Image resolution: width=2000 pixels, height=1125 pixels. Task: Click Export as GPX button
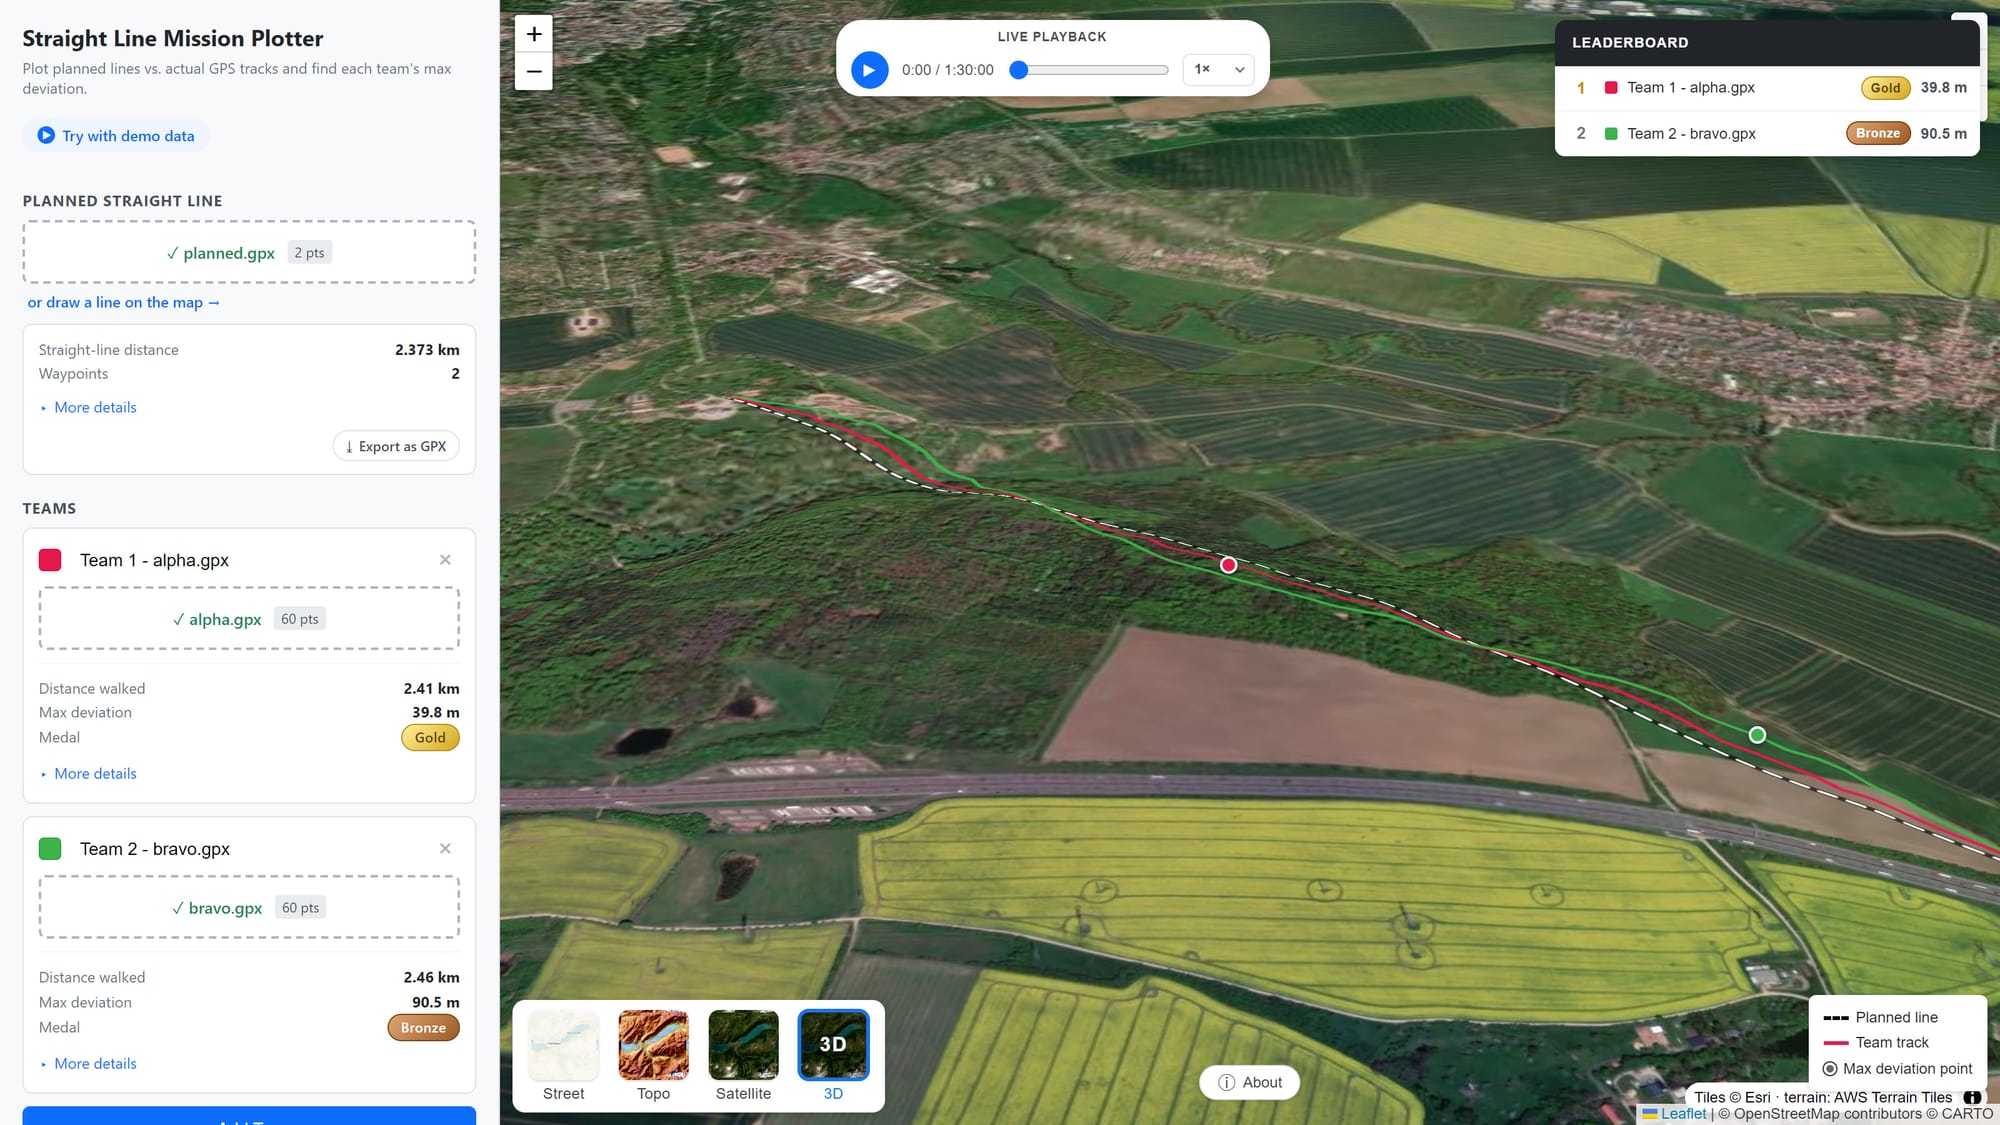pos(396,446)
